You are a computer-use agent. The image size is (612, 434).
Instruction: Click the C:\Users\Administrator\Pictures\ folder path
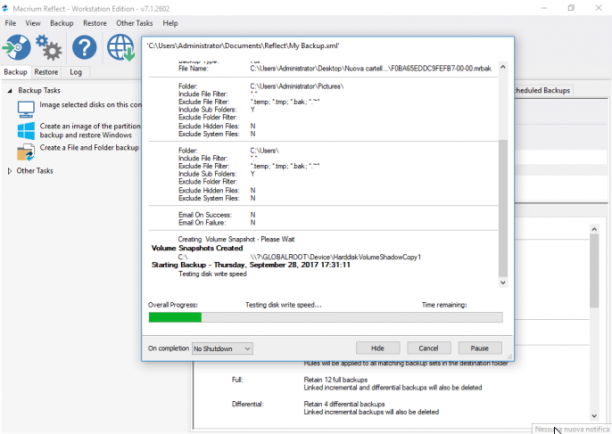pos(297,86)
